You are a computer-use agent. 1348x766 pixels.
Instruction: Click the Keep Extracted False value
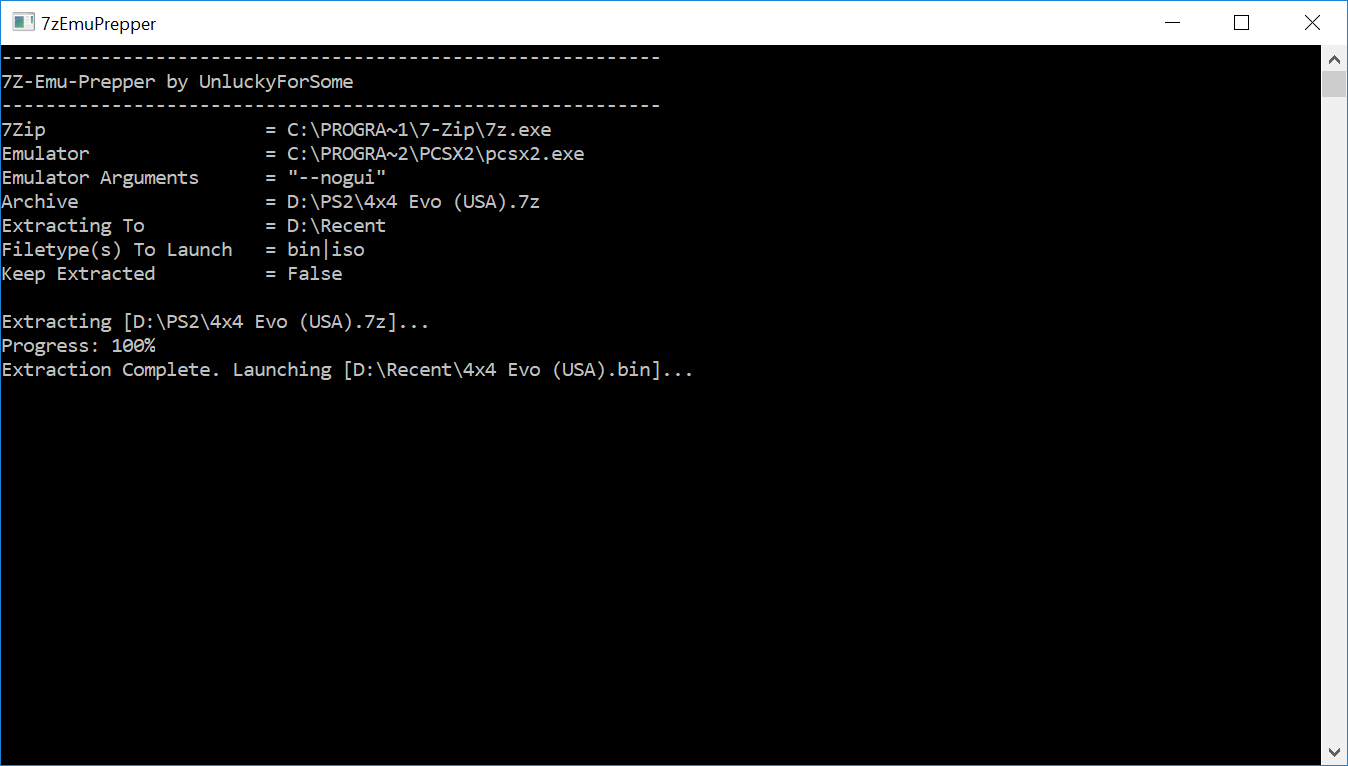[x=314, y=273]
